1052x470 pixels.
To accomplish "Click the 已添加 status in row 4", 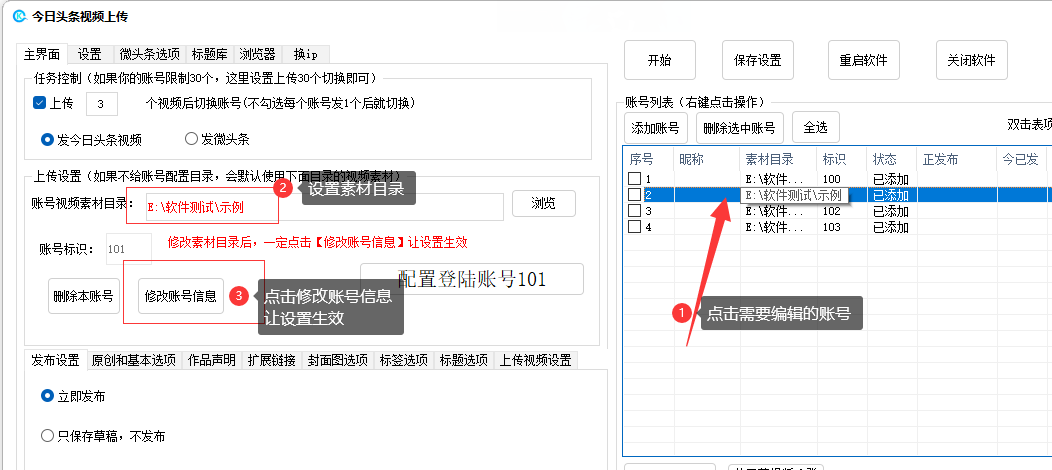I will point(890,227).
